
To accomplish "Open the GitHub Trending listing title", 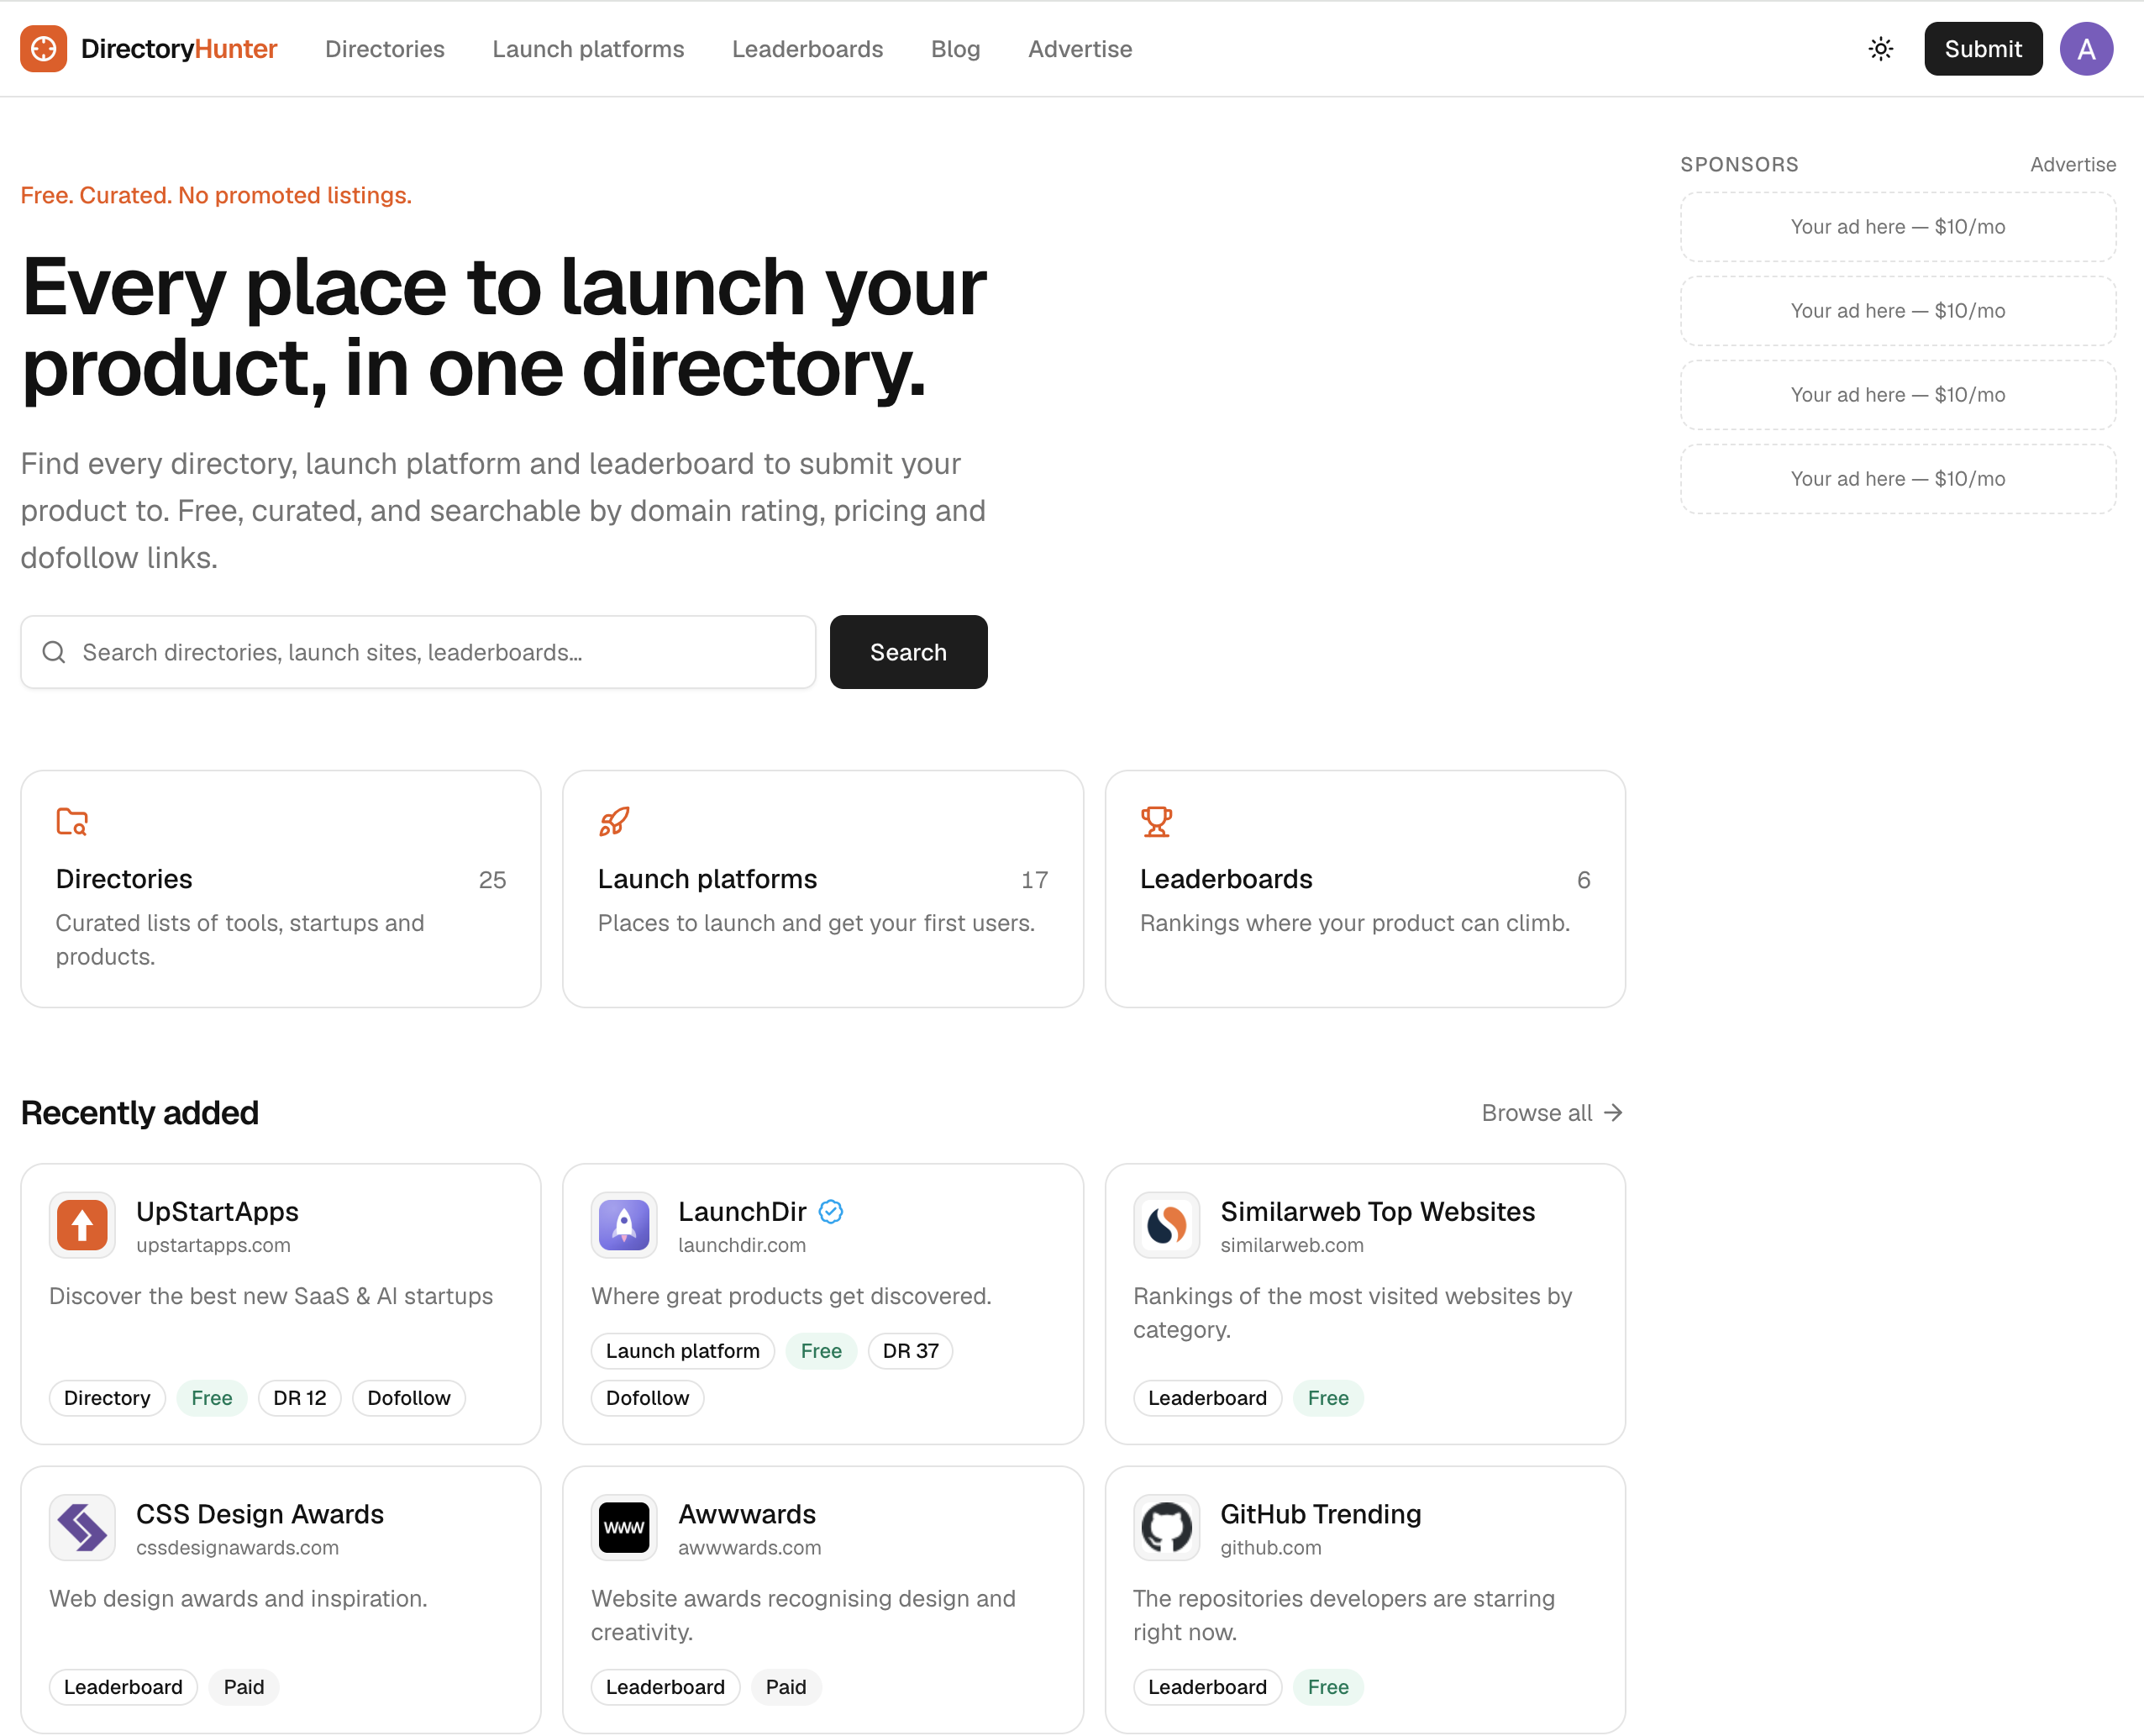I will pos(1320,1514).
